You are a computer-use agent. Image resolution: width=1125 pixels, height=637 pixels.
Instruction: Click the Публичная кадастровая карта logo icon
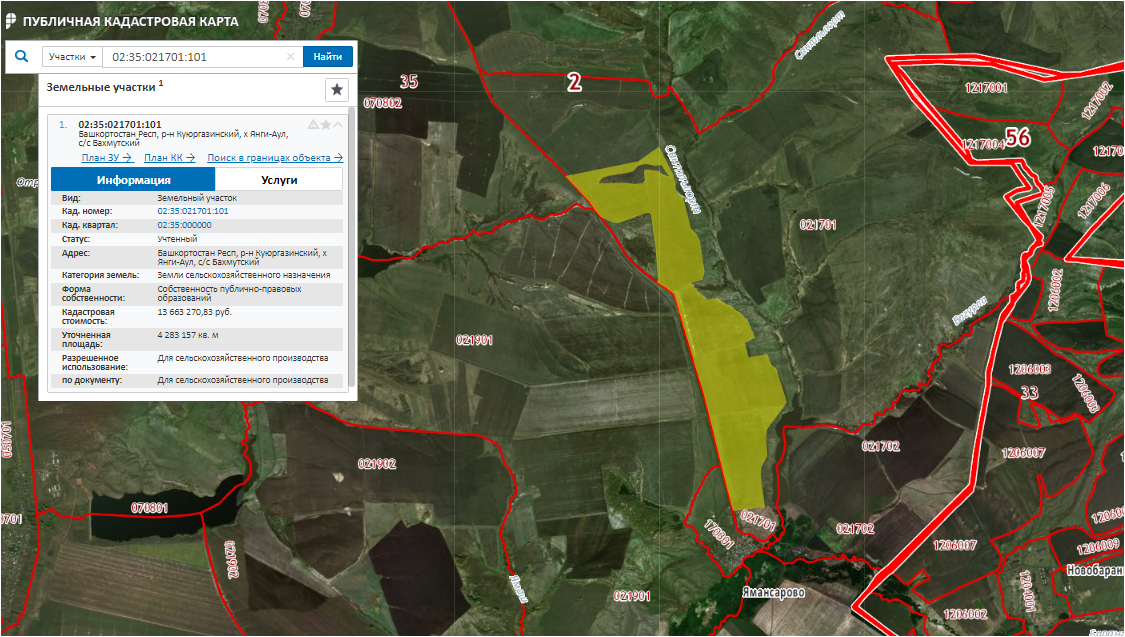click(10, 21)
